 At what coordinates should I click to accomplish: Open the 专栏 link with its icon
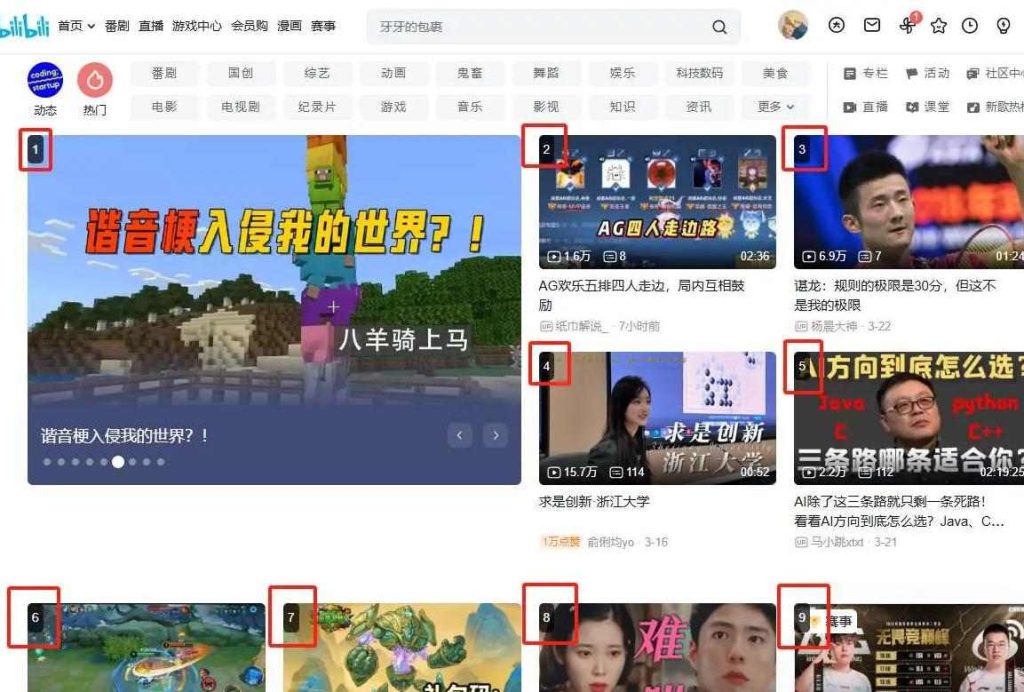865,73
